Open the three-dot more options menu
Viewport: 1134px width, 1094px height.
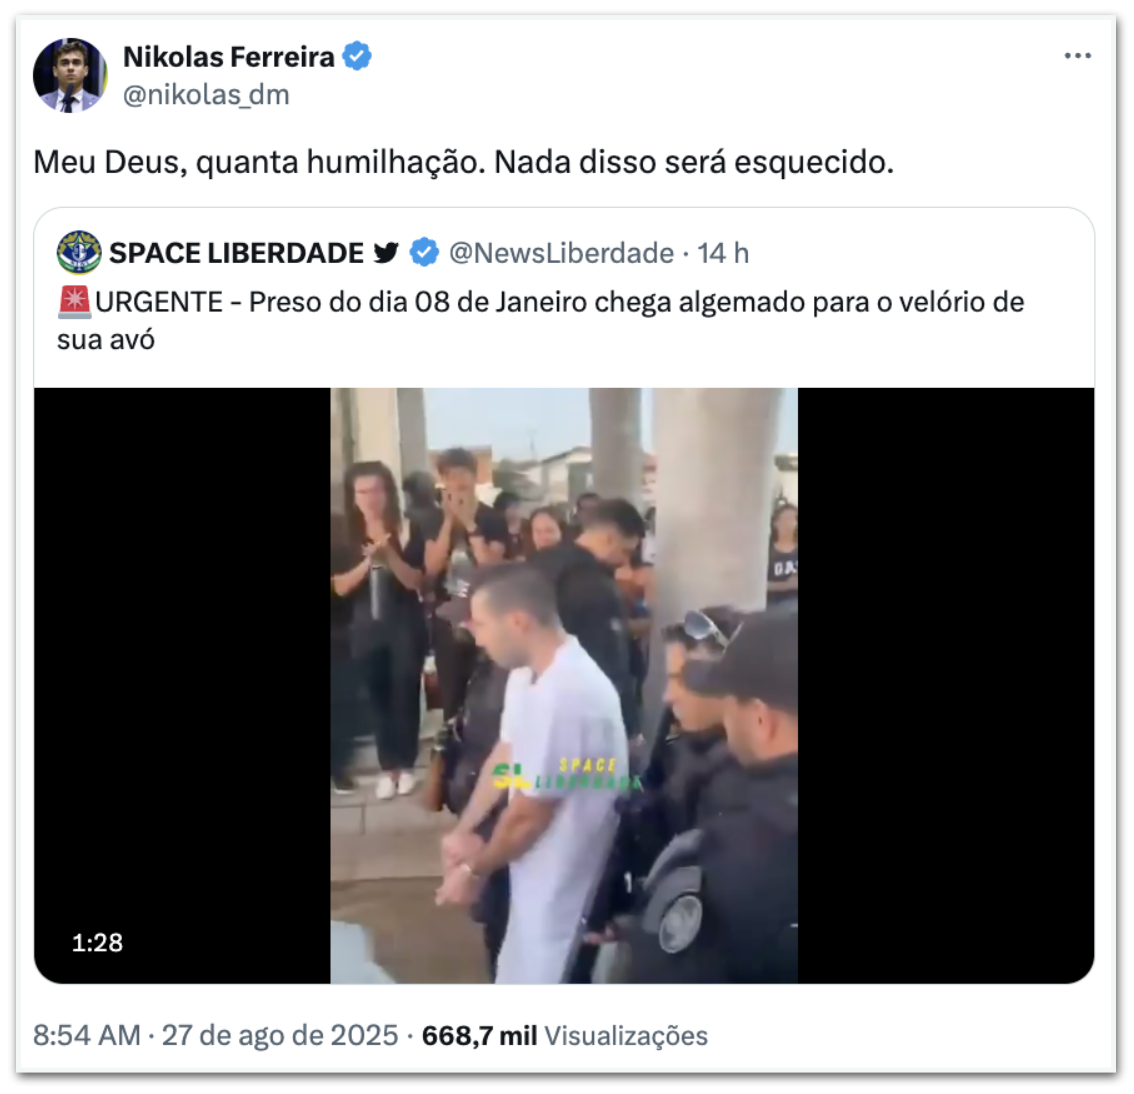tap(1077, 56)
